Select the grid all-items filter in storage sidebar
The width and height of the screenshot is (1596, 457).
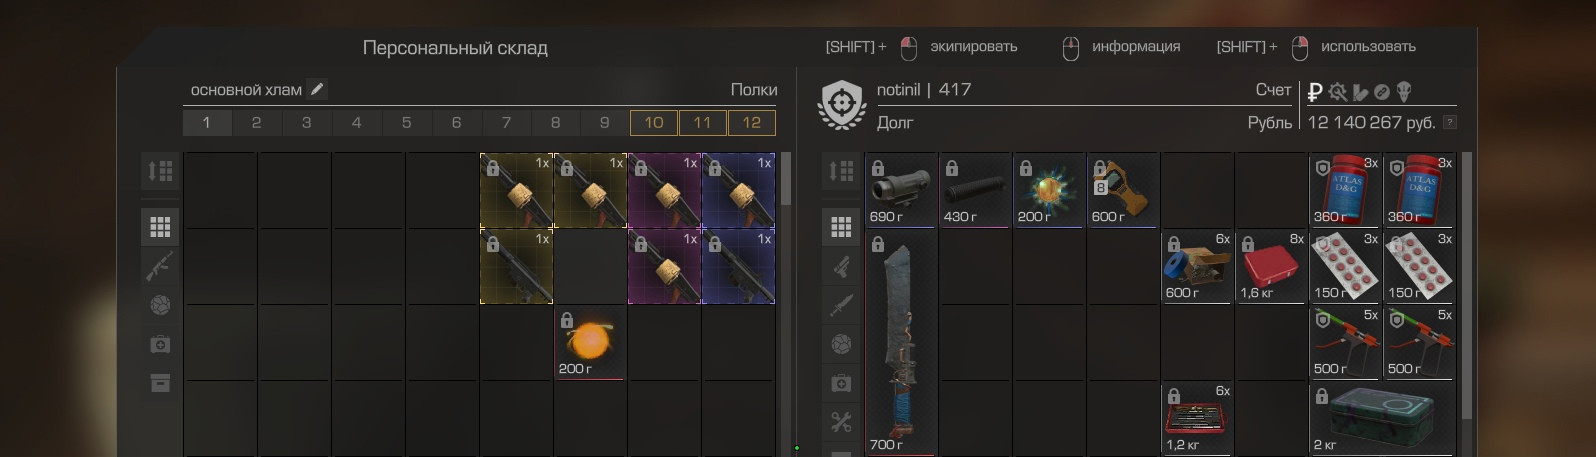160,227
